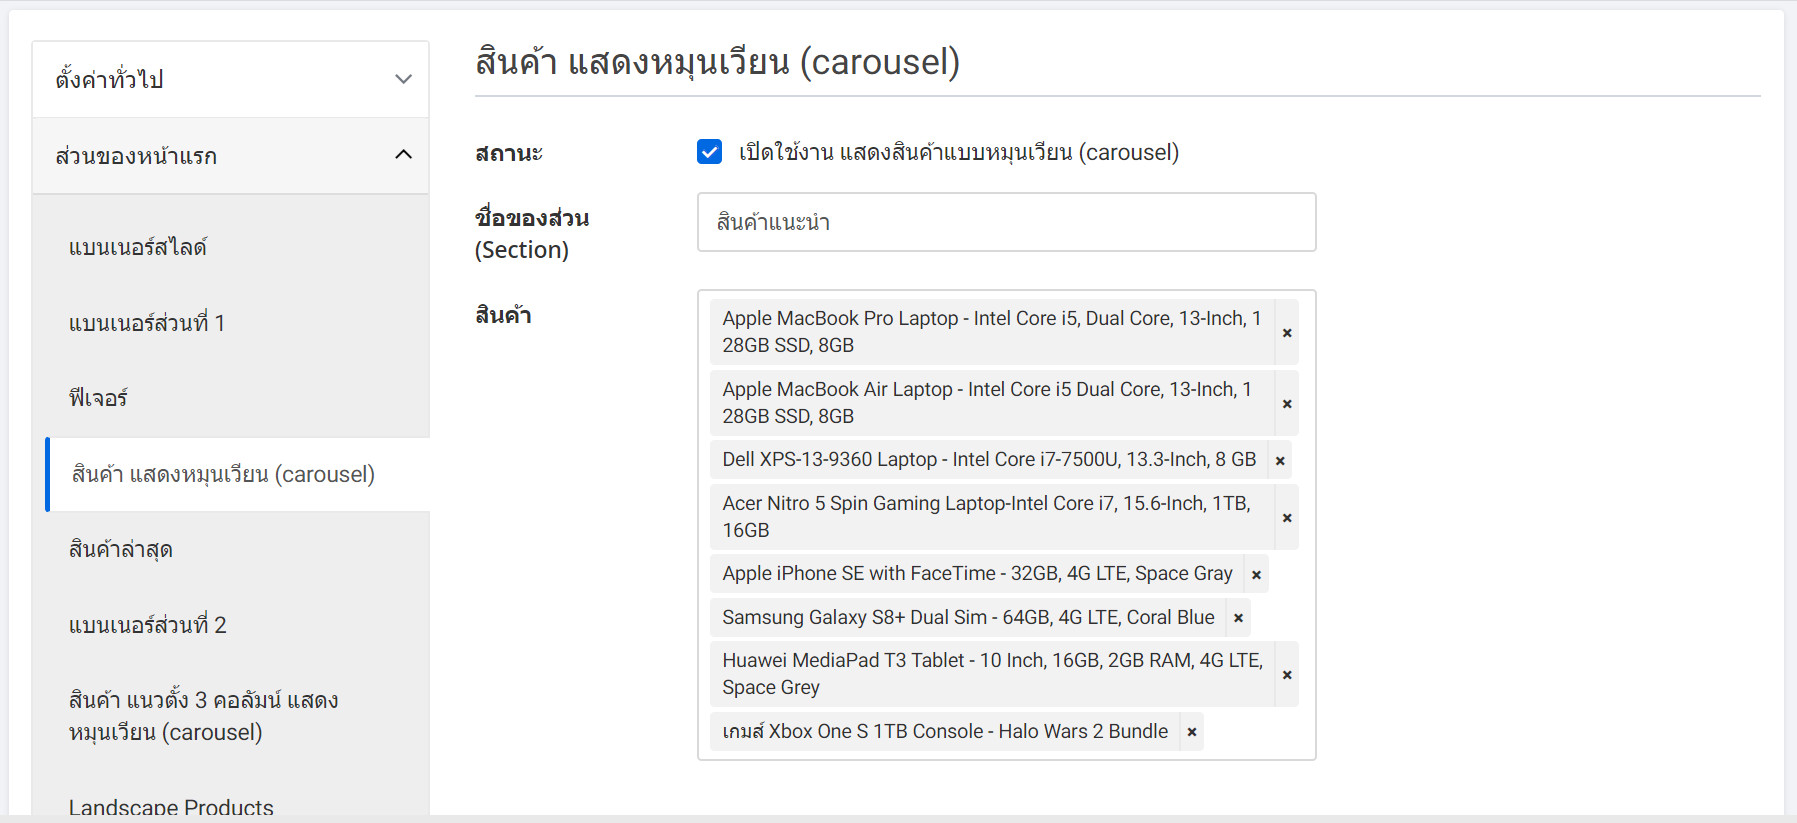Remove Huawei MediaPad T3 Tablet tag
This screenshot has width=1797, height=823.
click(x=1287, y=674)
